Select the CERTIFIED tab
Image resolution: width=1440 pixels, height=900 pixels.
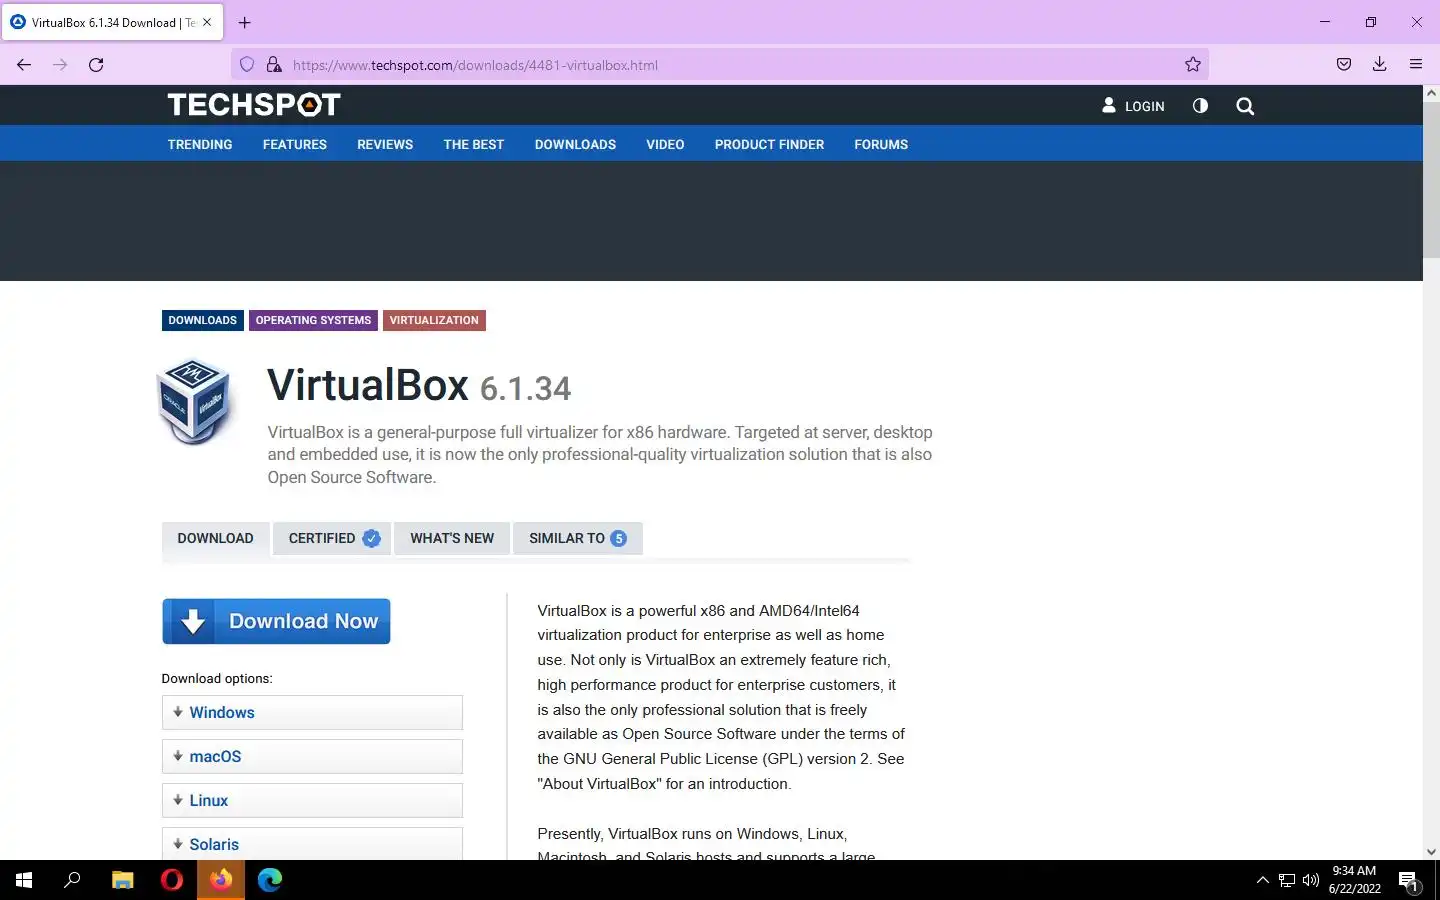pyautogui.click(x=332, y=538)
